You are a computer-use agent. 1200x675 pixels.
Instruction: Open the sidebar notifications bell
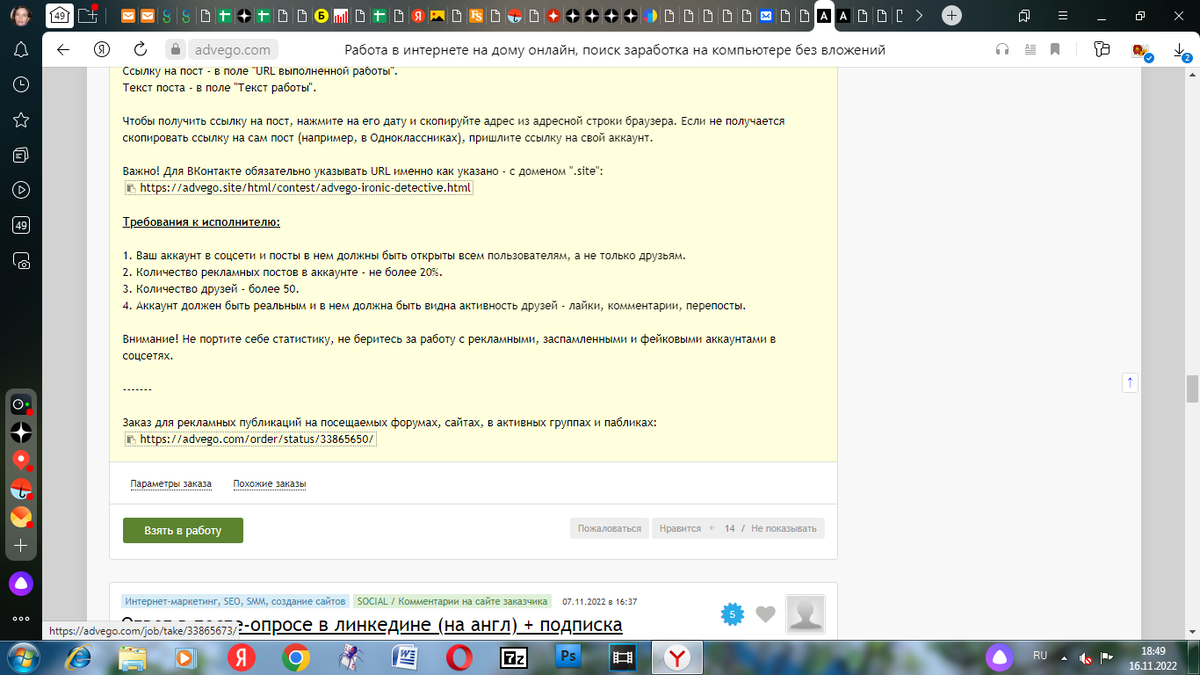pyautogui.click(x=21, y=50)
